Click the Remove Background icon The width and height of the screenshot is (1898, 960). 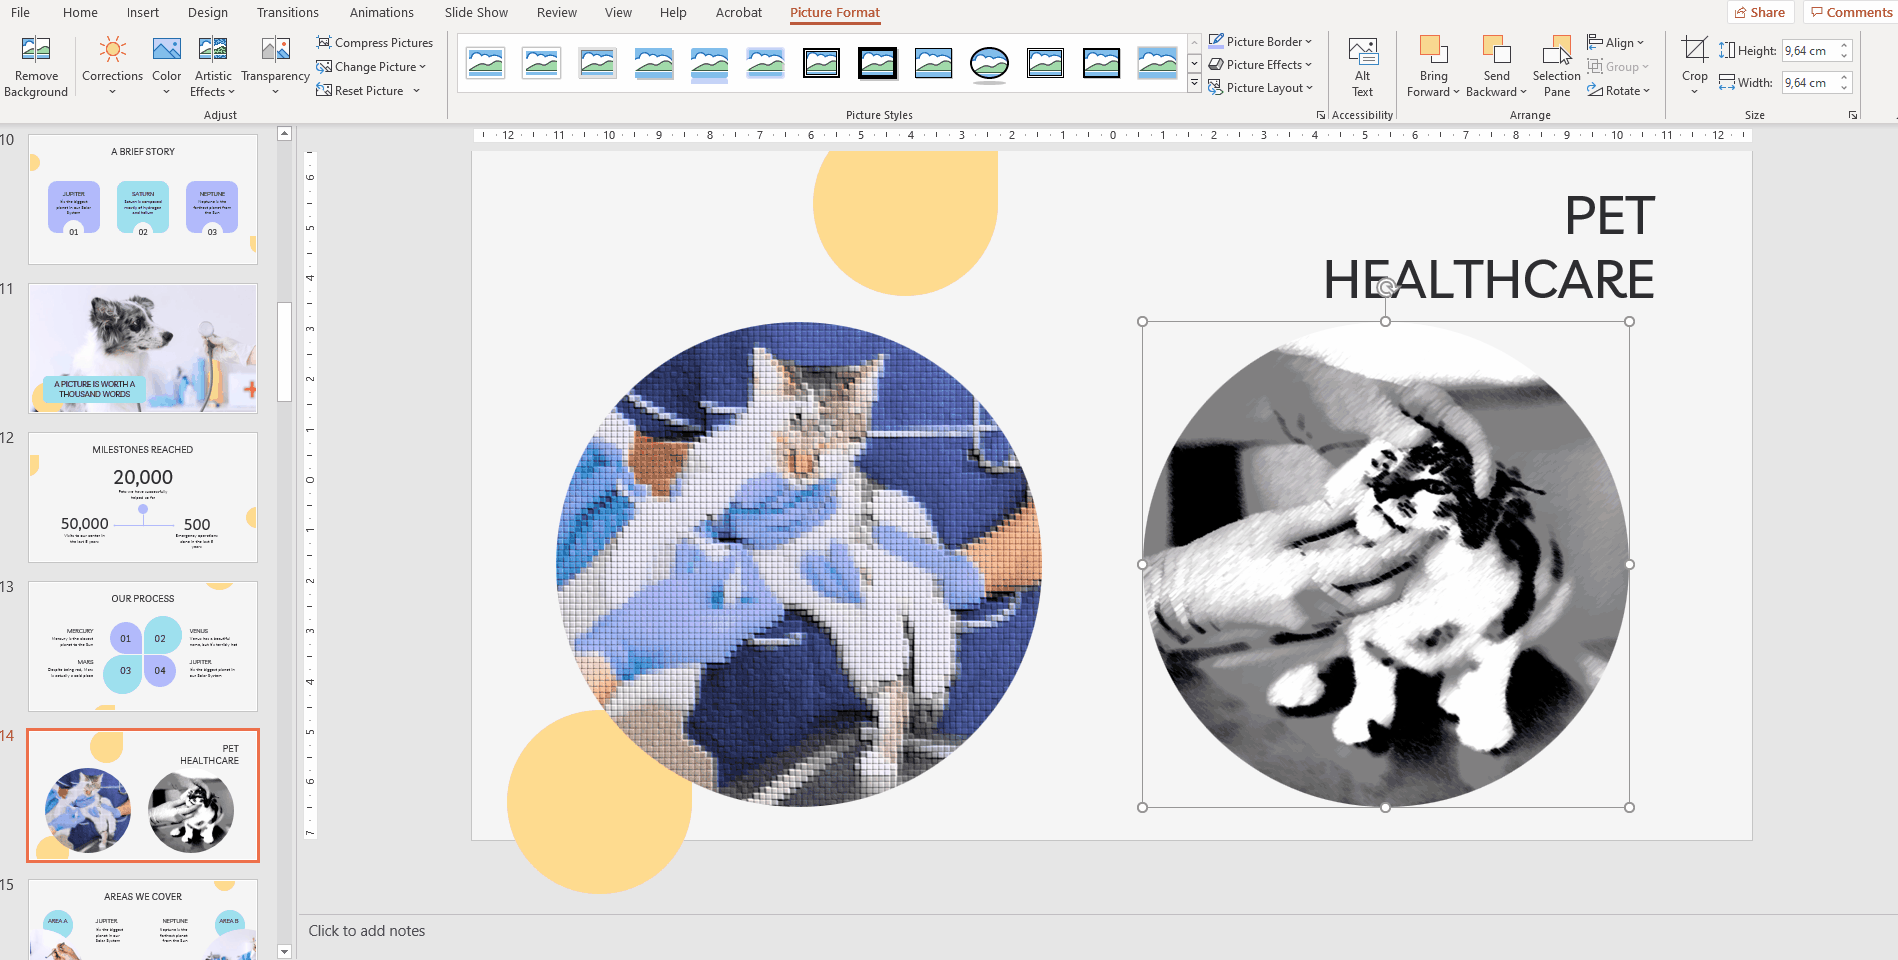pyautogui.click(x=36, y=50)
